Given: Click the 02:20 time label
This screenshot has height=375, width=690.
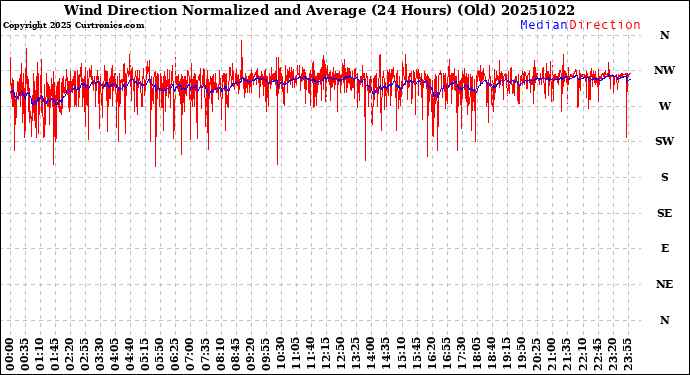Looking at the screenshot, I should pyautogui.click(x=70, y=354).
